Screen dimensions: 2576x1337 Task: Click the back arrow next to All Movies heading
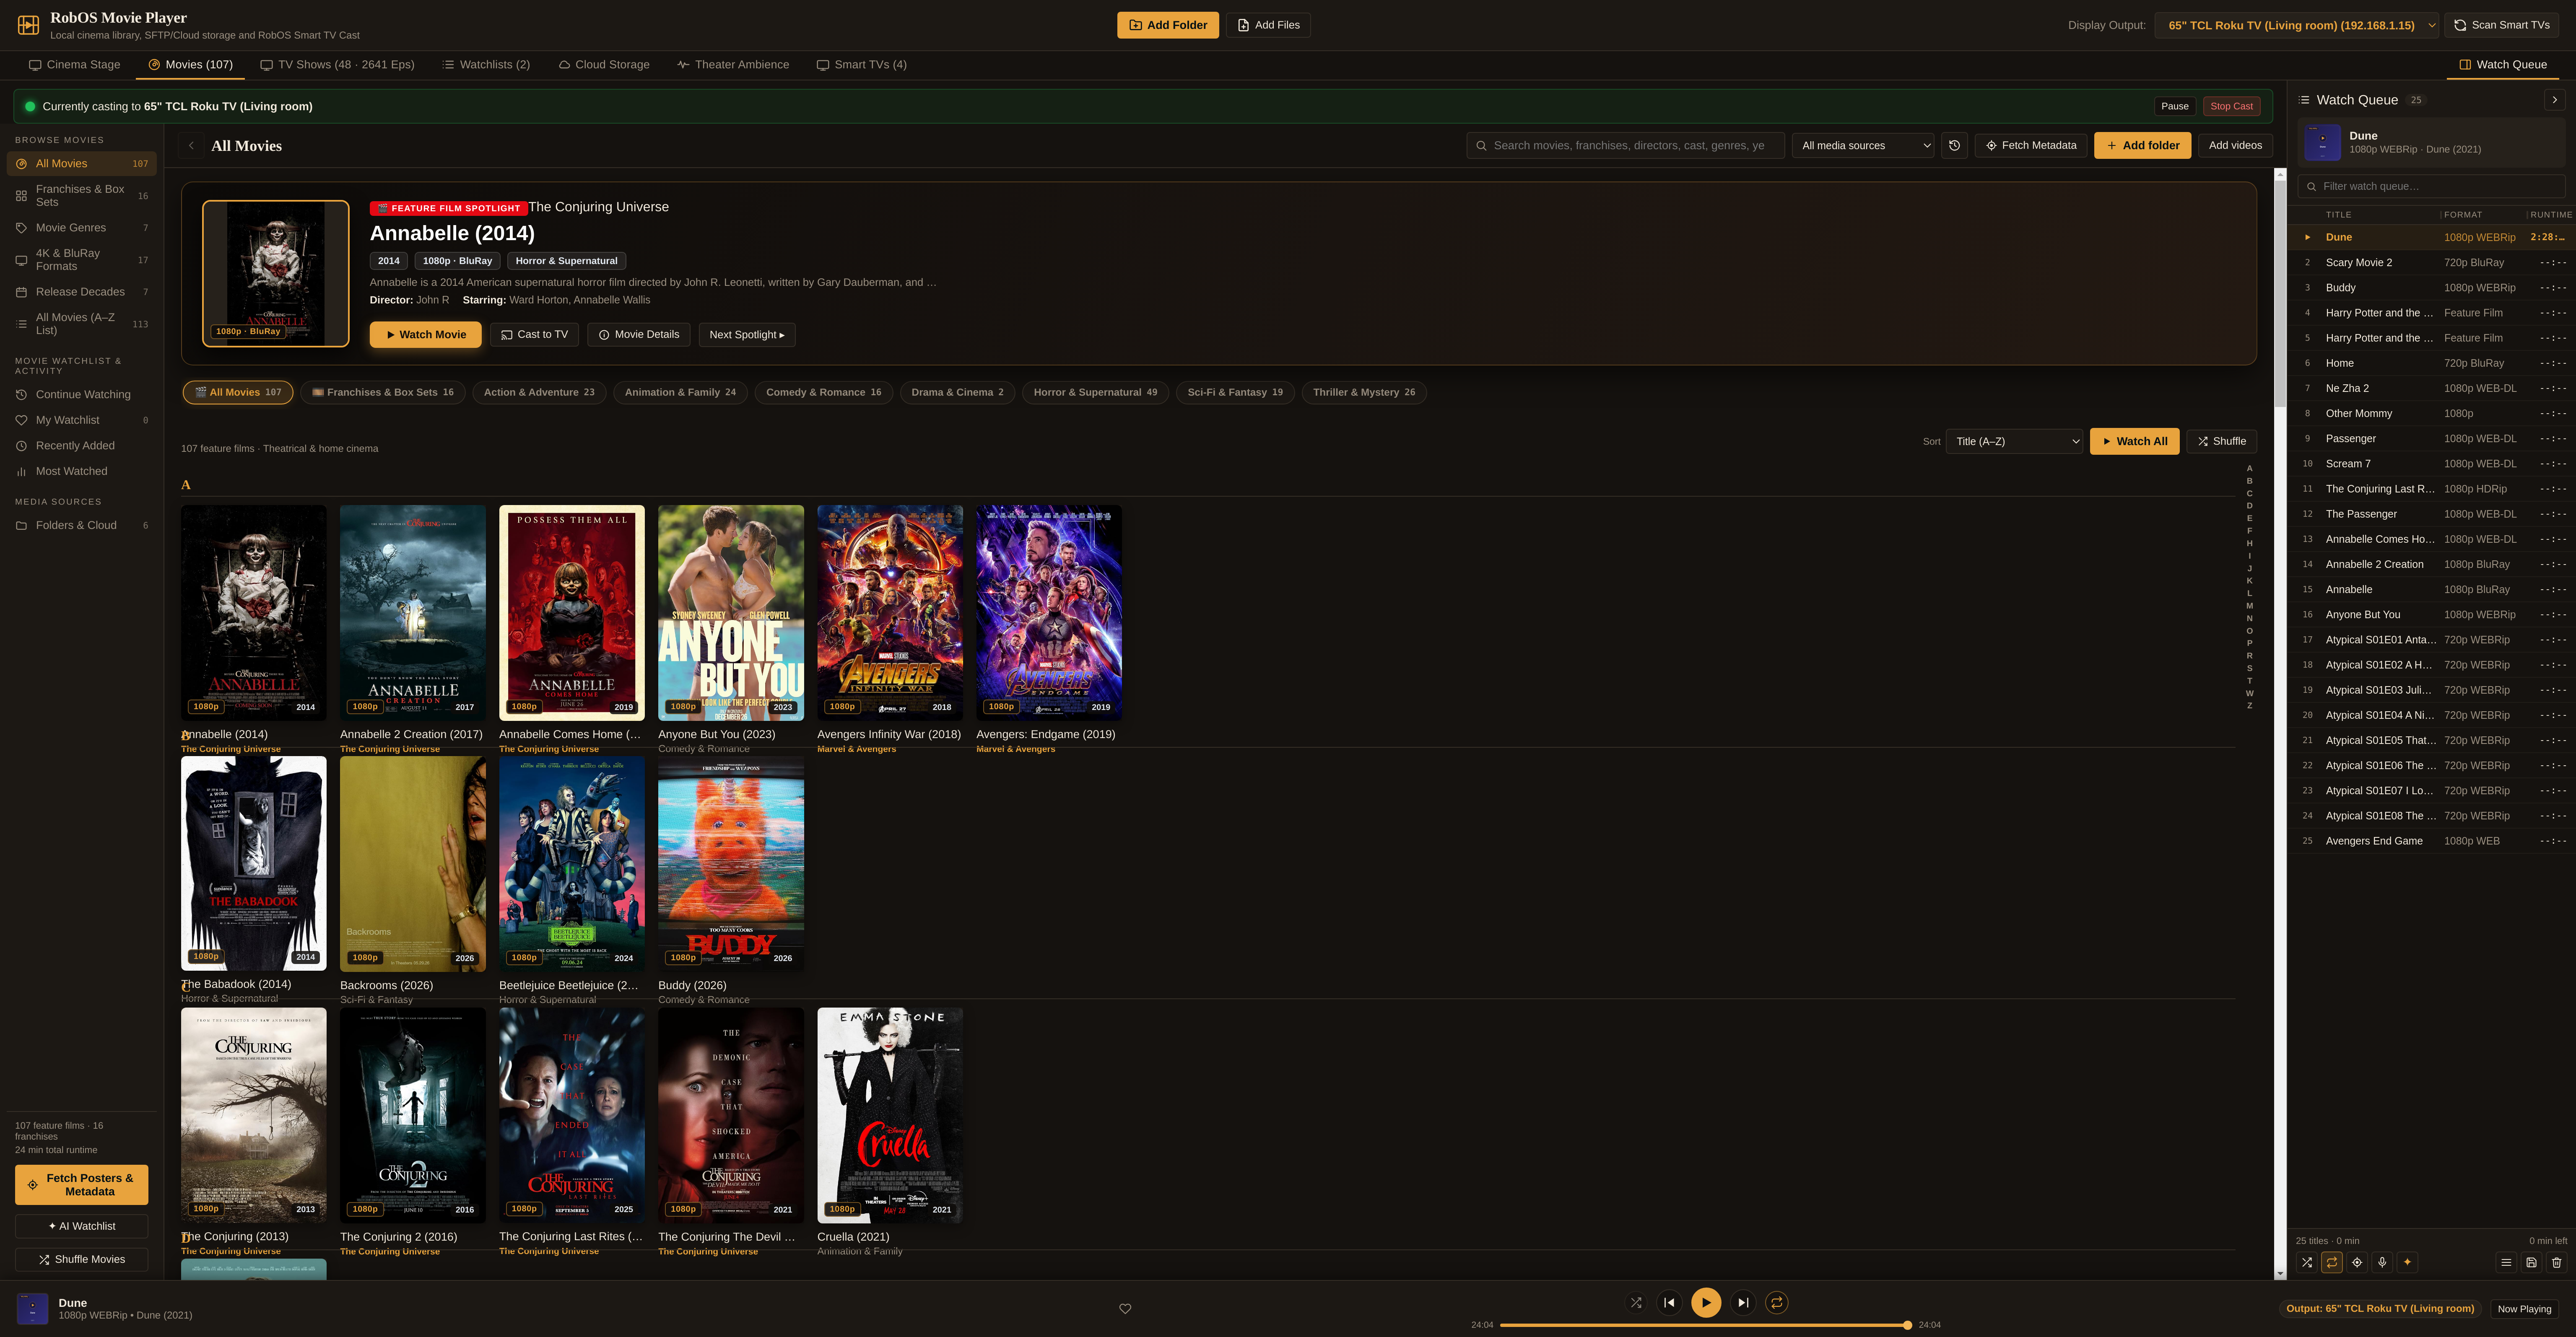point(192,146)
